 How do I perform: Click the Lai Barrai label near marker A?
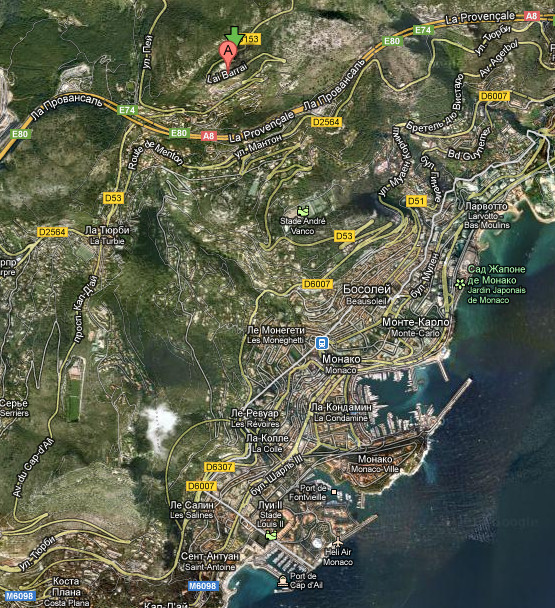tap(227, 73)
